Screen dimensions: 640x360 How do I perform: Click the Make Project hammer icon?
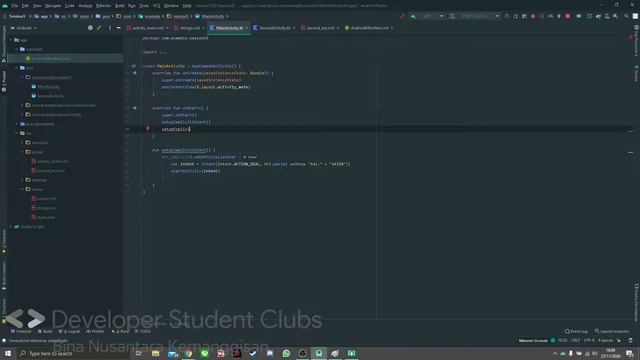402,16
